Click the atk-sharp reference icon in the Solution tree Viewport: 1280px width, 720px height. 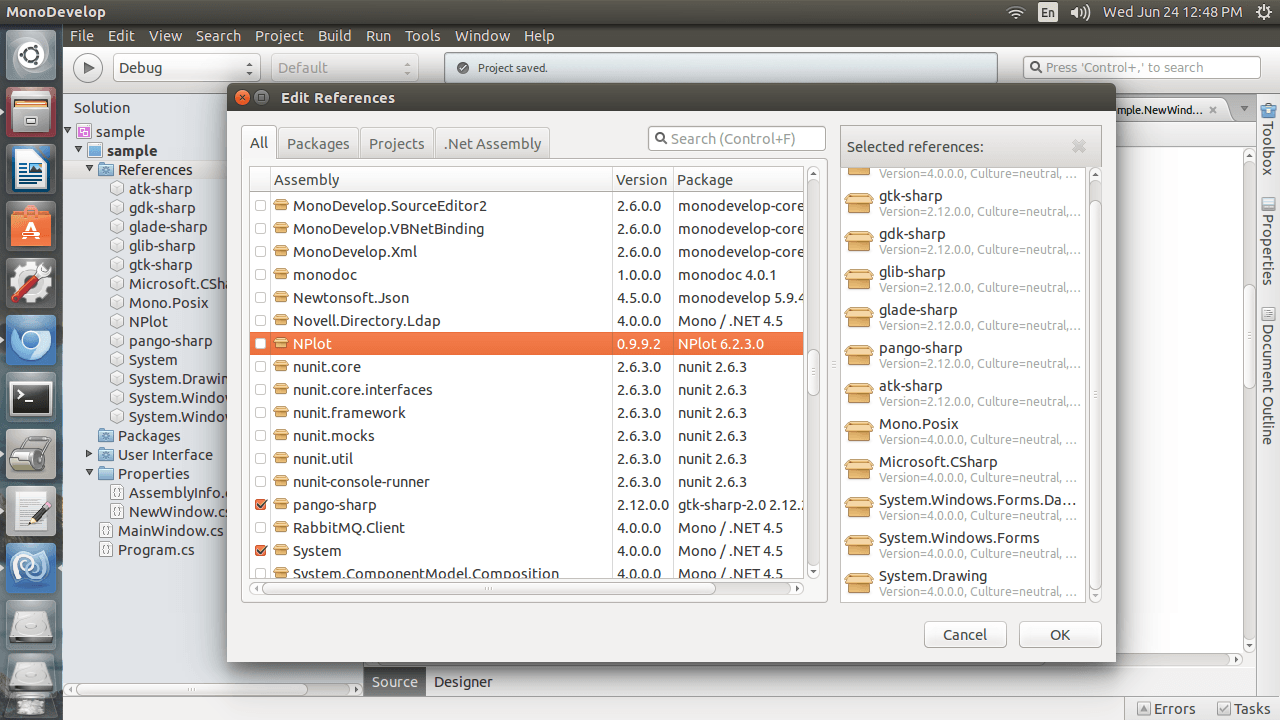point(117,189)
